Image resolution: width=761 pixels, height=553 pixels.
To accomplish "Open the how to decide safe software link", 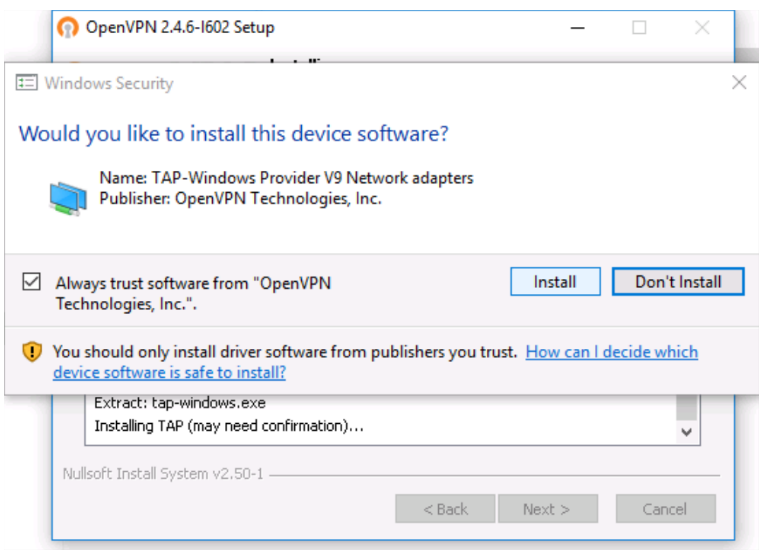I will pos(611,352).
